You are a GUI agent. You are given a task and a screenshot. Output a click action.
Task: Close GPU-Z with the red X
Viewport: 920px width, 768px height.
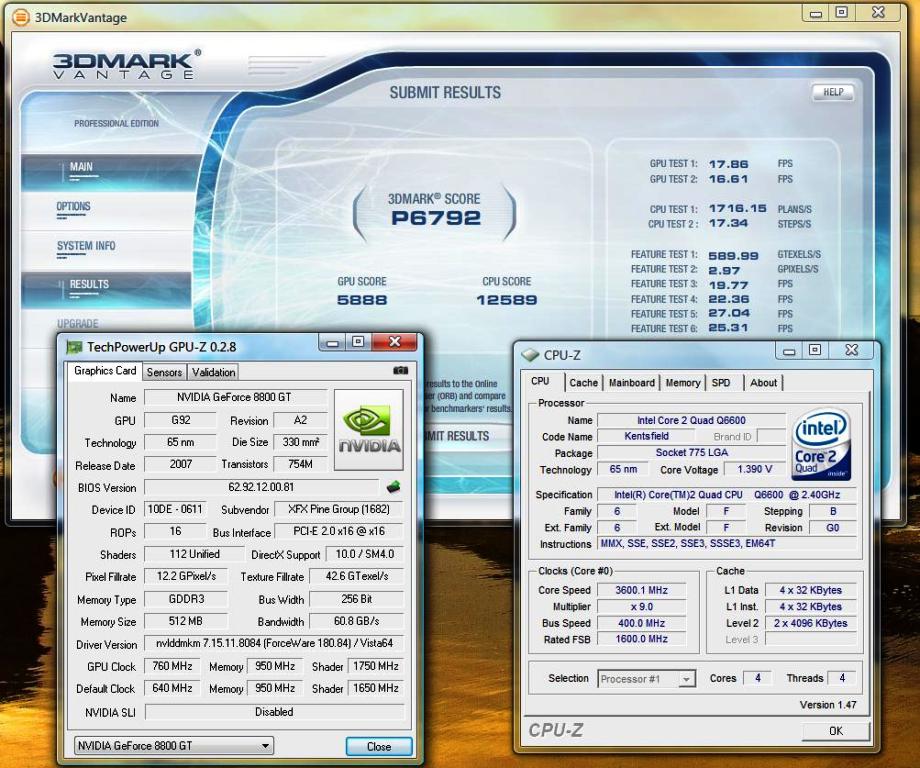(395, 342)
